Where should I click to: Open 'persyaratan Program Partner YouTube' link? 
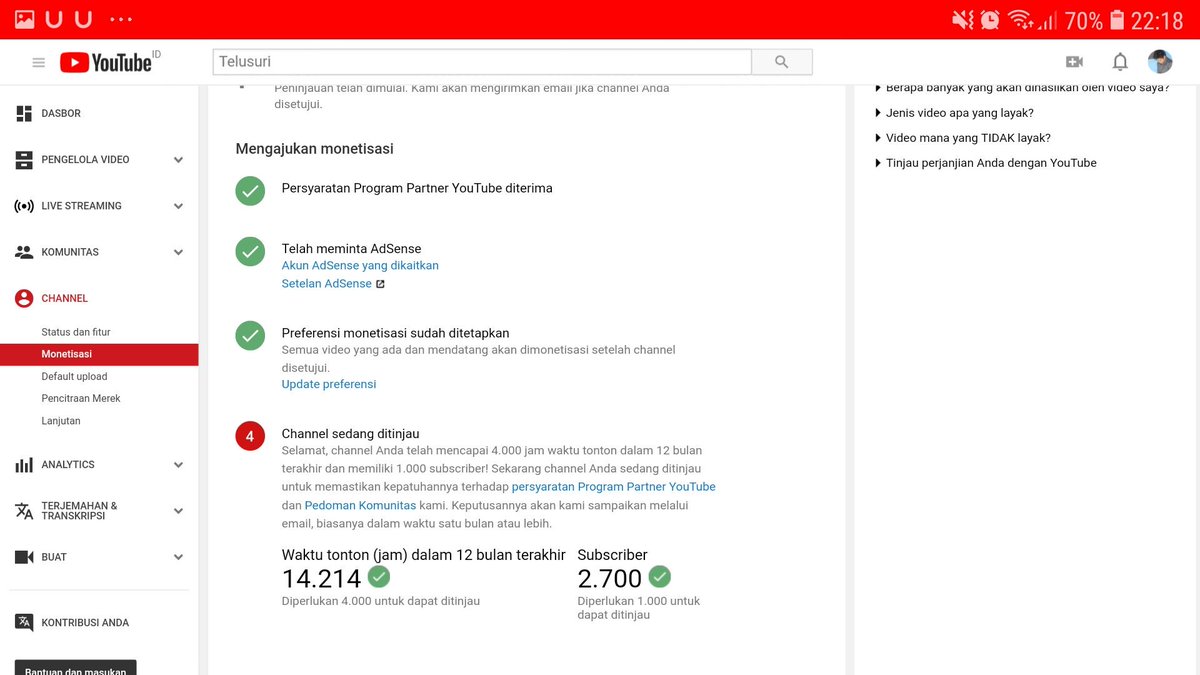tap(614, 487)
